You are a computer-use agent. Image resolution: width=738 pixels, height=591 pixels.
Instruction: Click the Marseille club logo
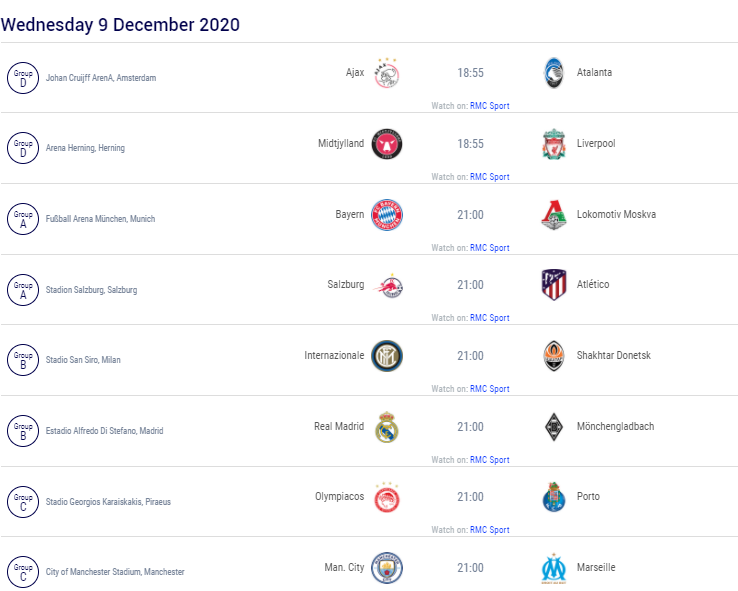[554, 568]
